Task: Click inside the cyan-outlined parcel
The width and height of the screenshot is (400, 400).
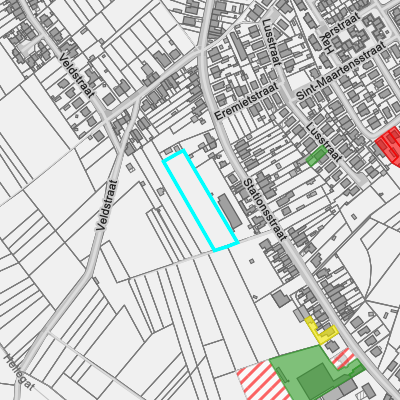Action: (201, 201)
